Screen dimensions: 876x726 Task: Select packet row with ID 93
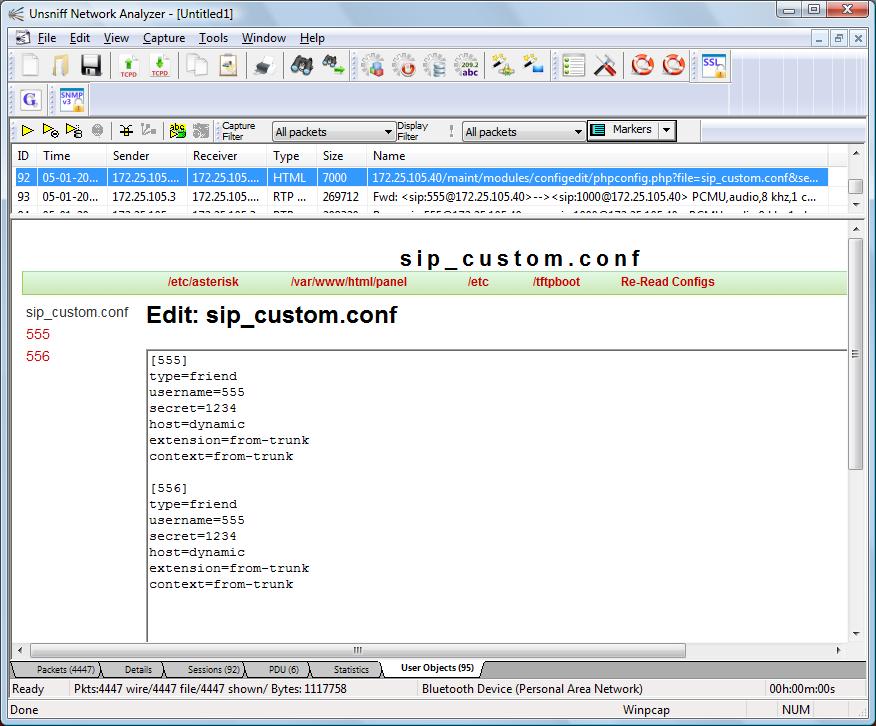coord(400,197)
